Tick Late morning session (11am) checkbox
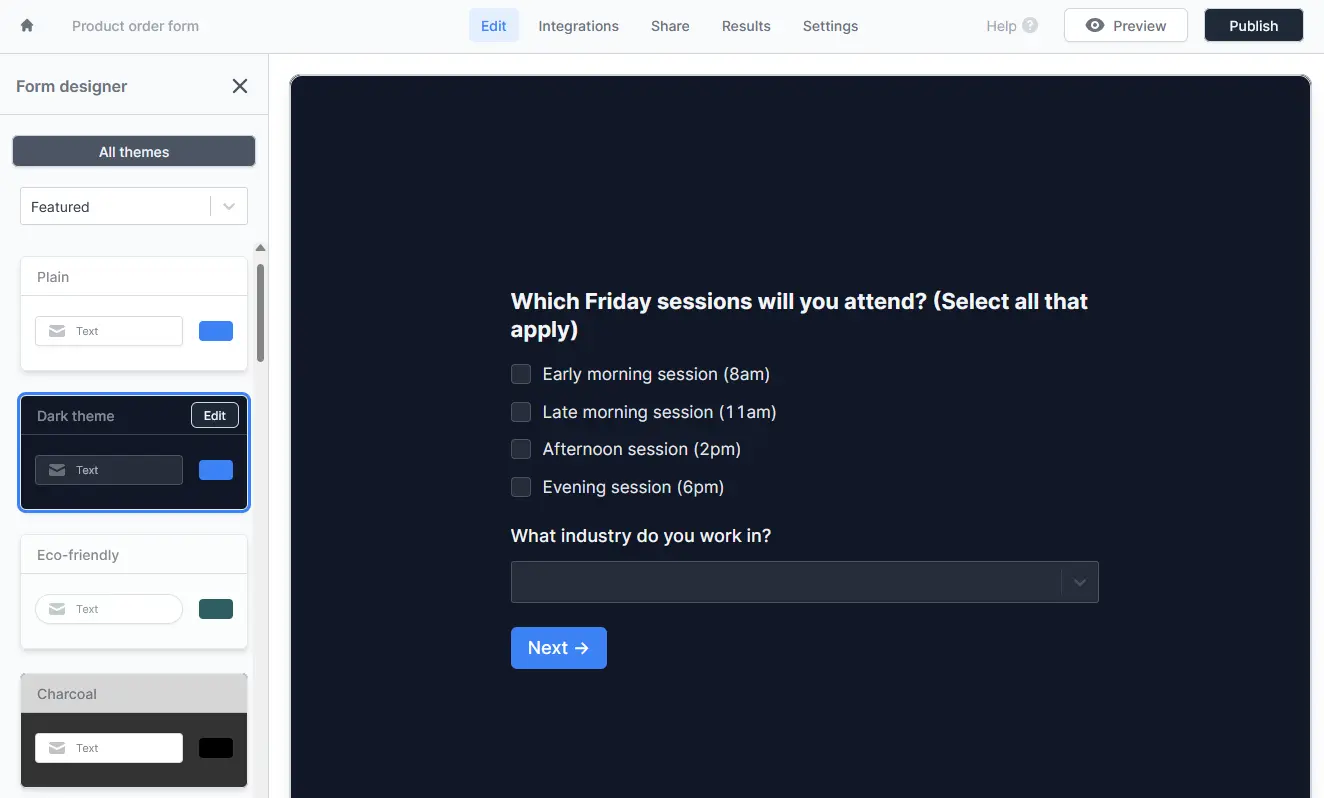This screenshot has height=798, width=1324. point(521,412)
